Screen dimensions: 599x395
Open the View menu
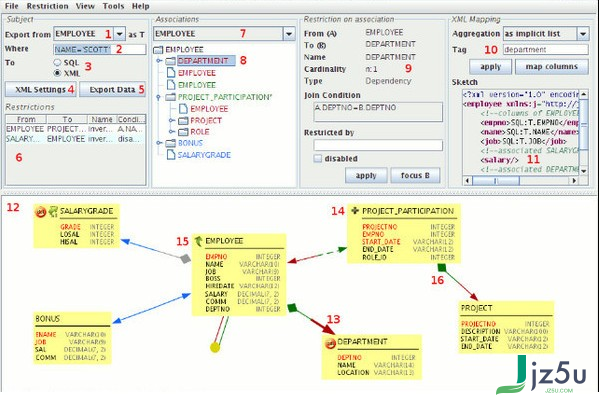click(x=85, y=6)
